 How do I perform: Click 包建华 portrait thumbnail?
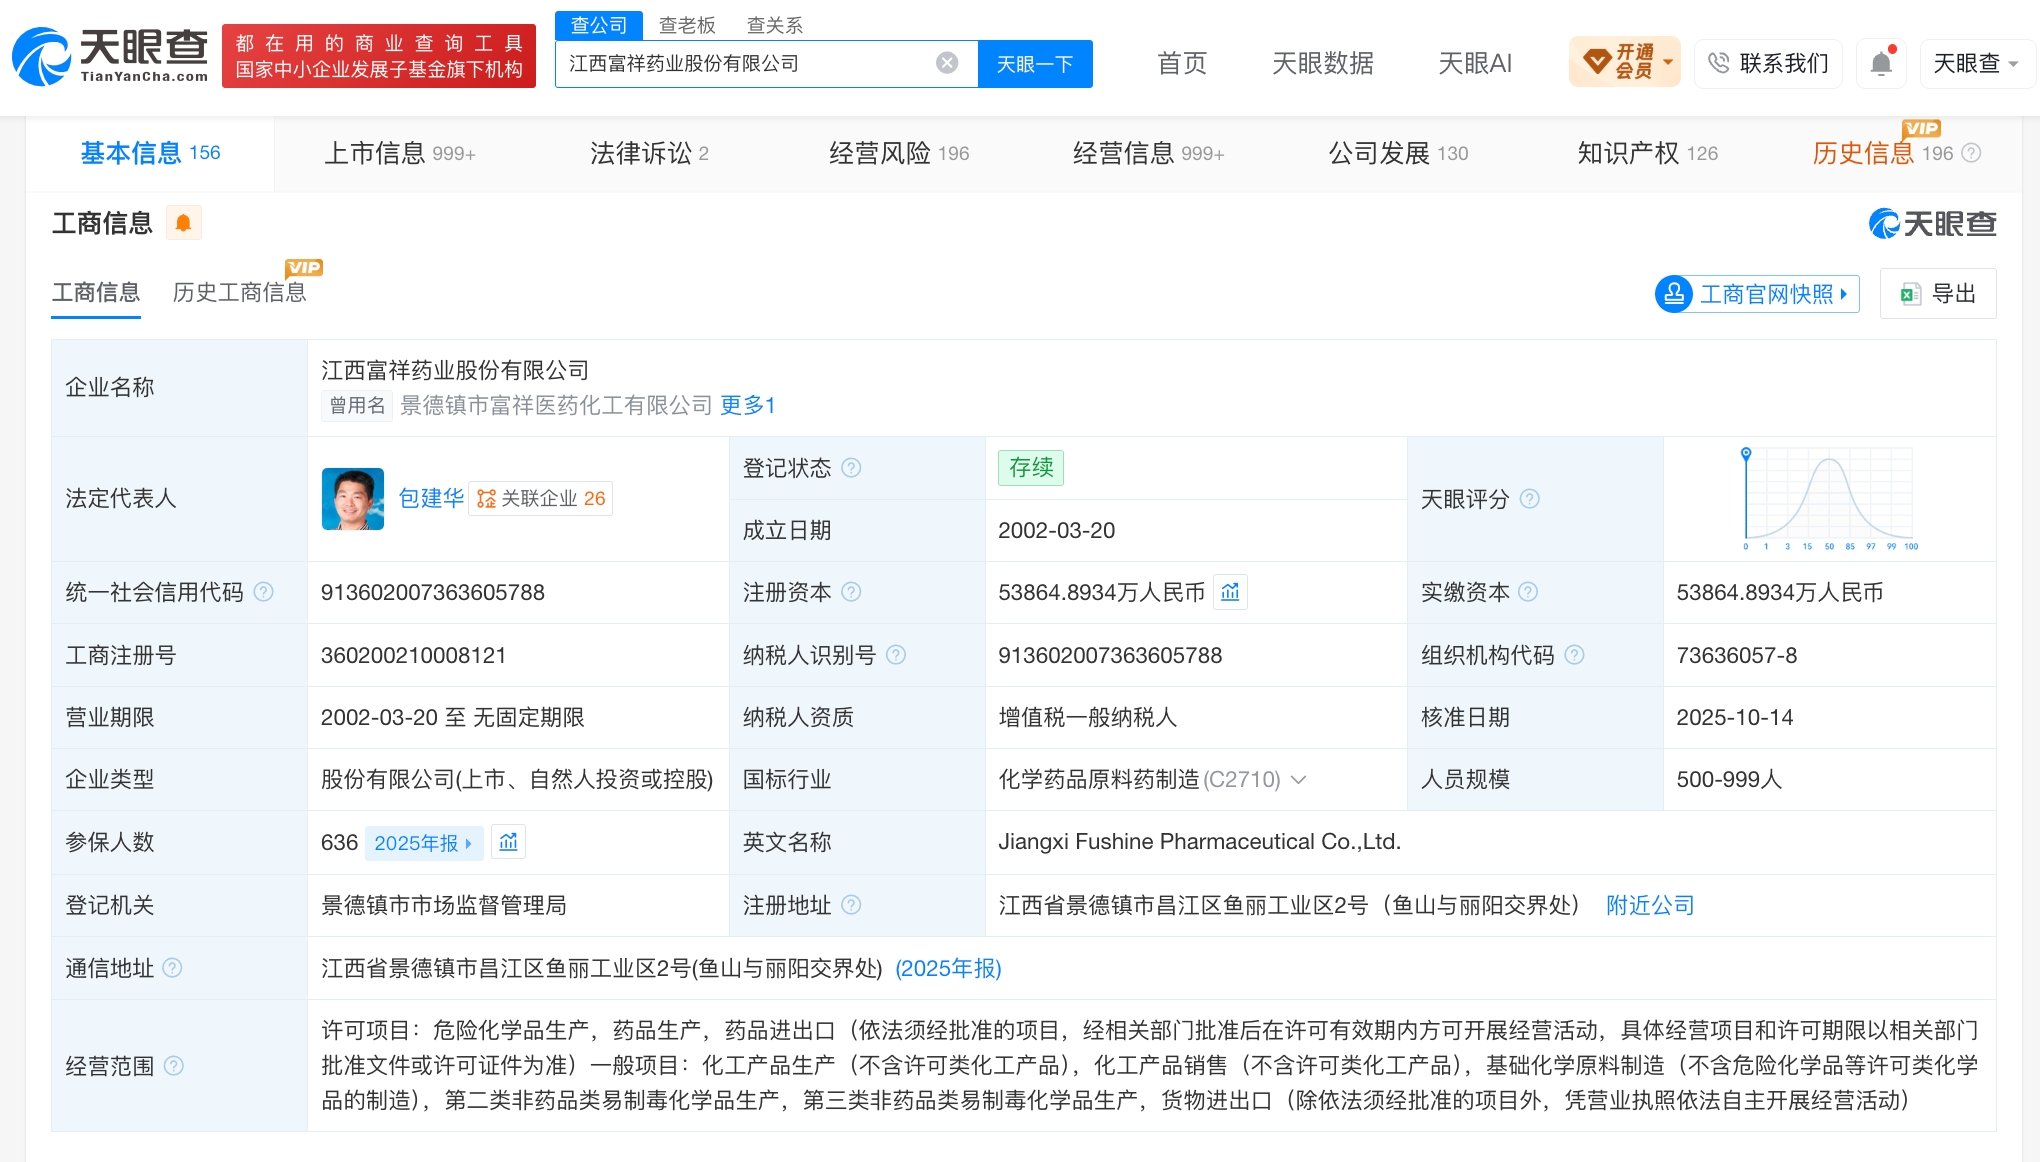tap(353, 499)
